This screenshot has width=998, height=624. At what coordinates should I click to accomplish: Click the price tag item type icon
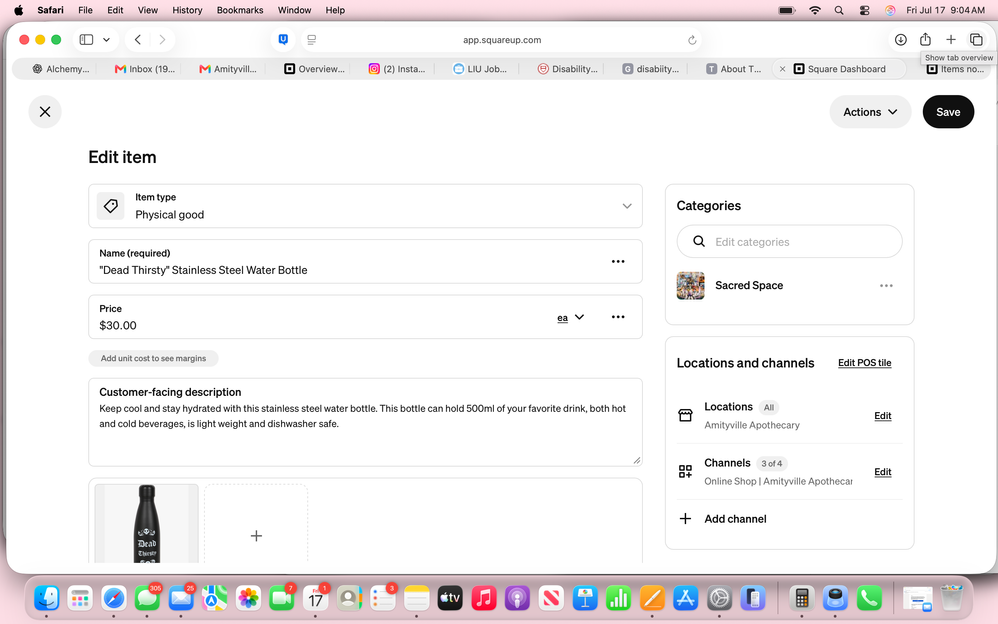click(111, 206)
